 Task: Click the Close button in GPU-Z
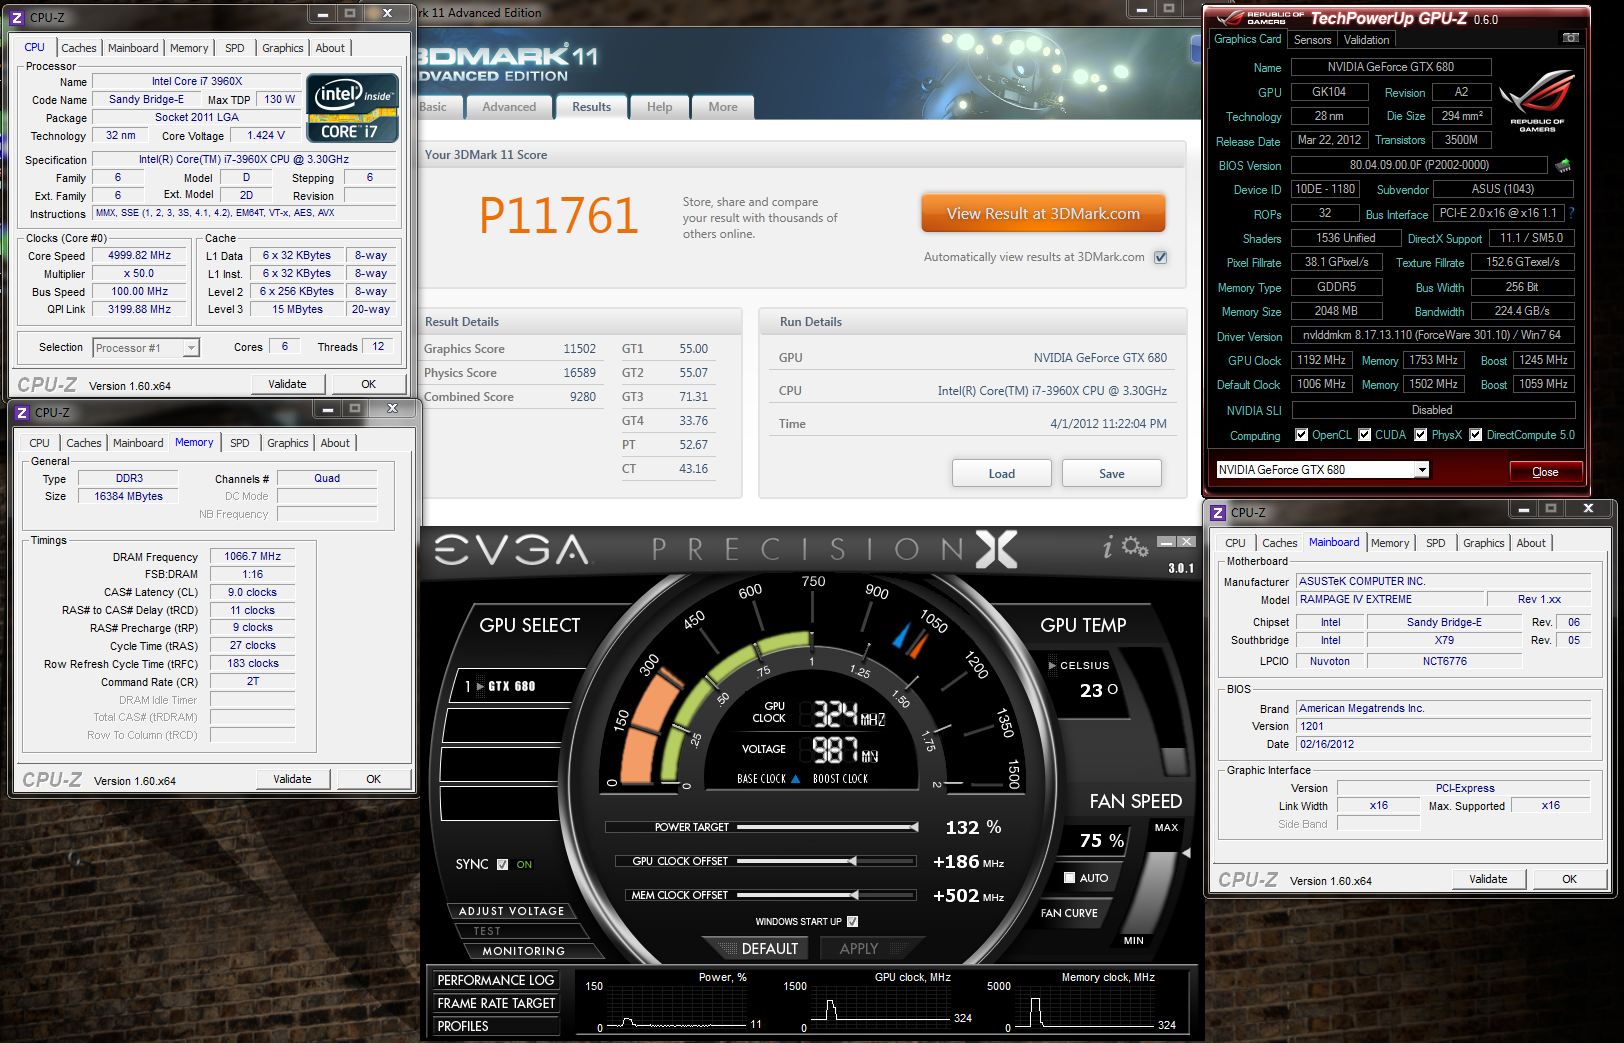(x=1545, y=472)
